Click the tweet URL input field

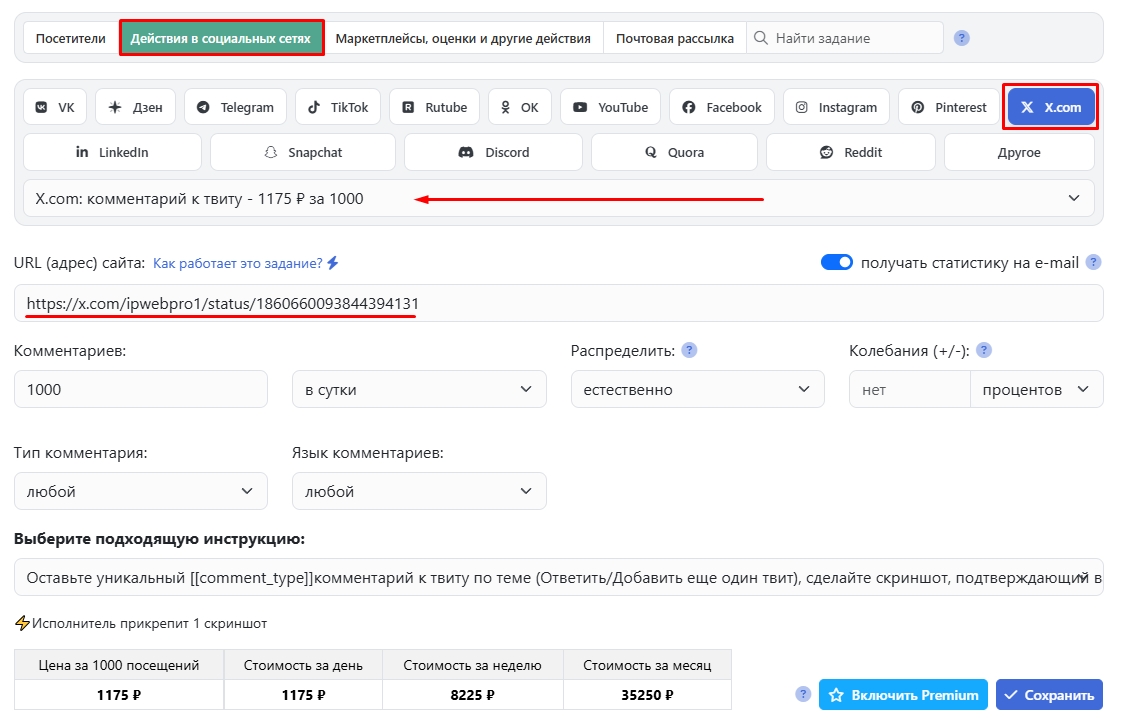pos(559,303)
